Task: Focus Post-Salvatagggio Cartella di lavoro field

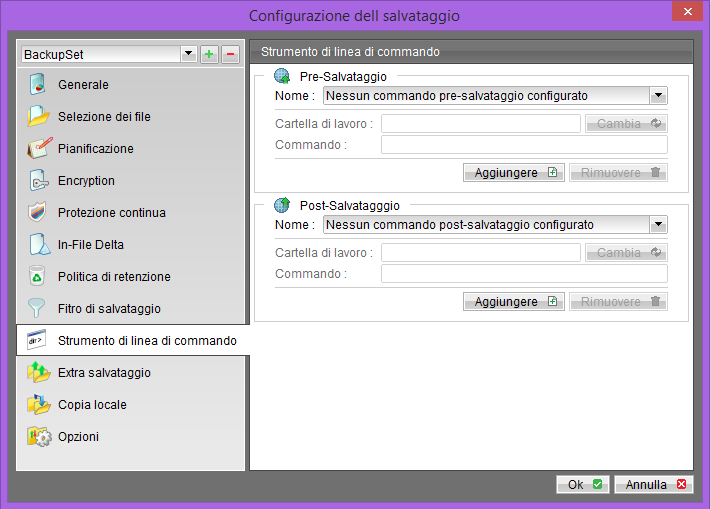Action: click(481, 252)
